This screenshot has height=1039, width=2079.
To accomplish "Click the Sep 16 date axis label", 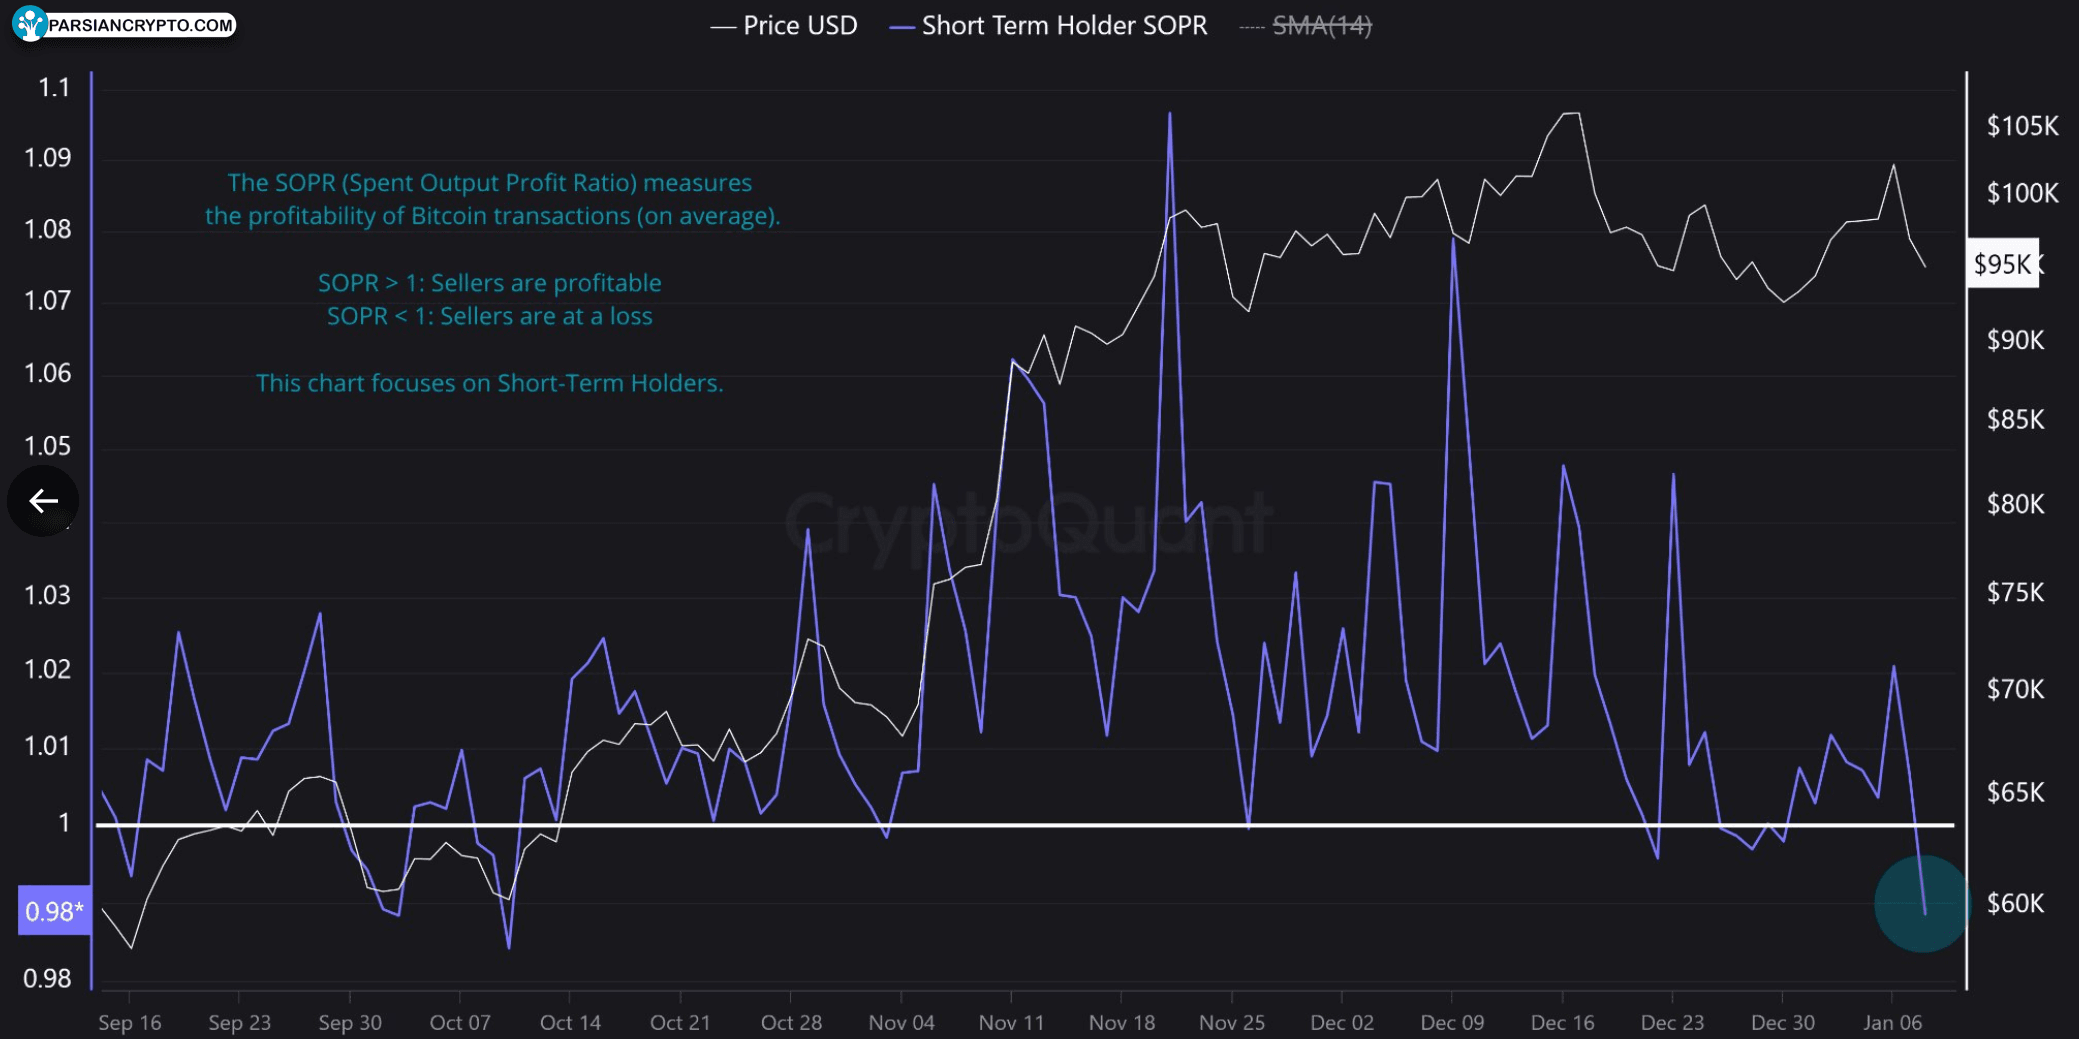I will click(130, 1022).
